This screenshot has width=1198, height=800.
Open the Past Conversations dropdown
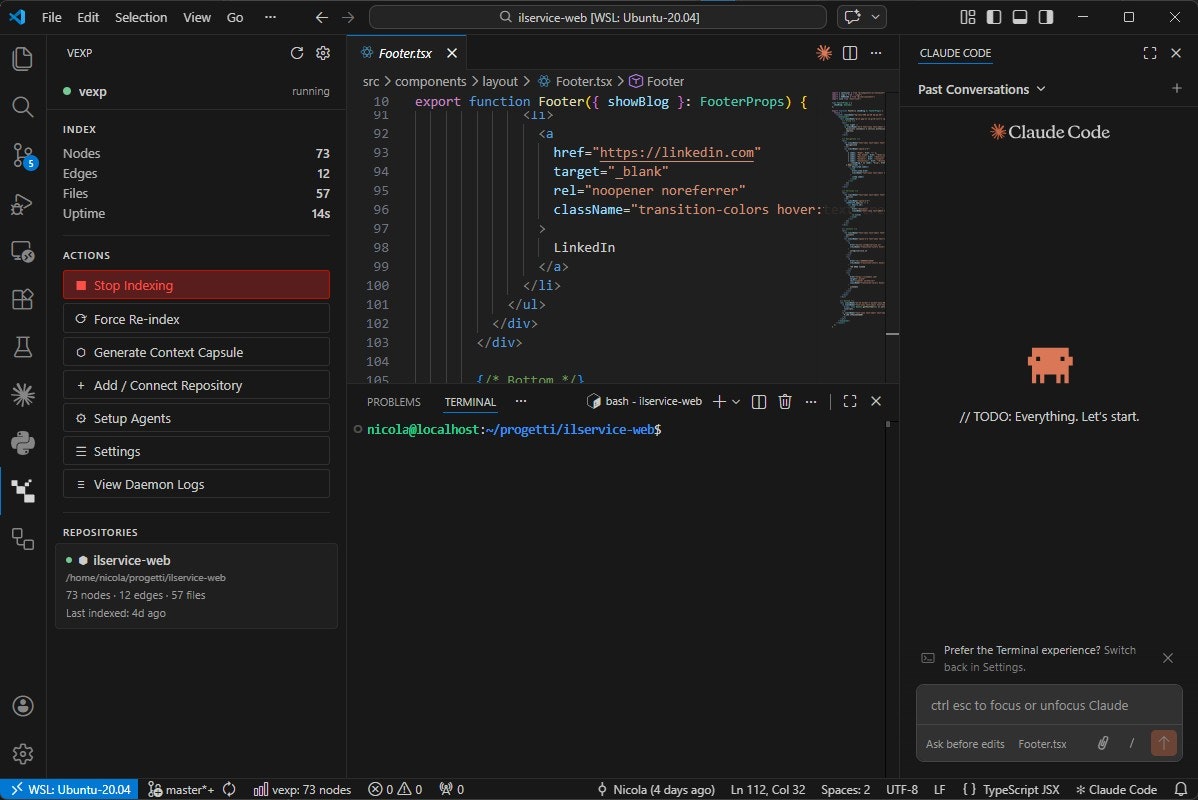coord(981,89)
